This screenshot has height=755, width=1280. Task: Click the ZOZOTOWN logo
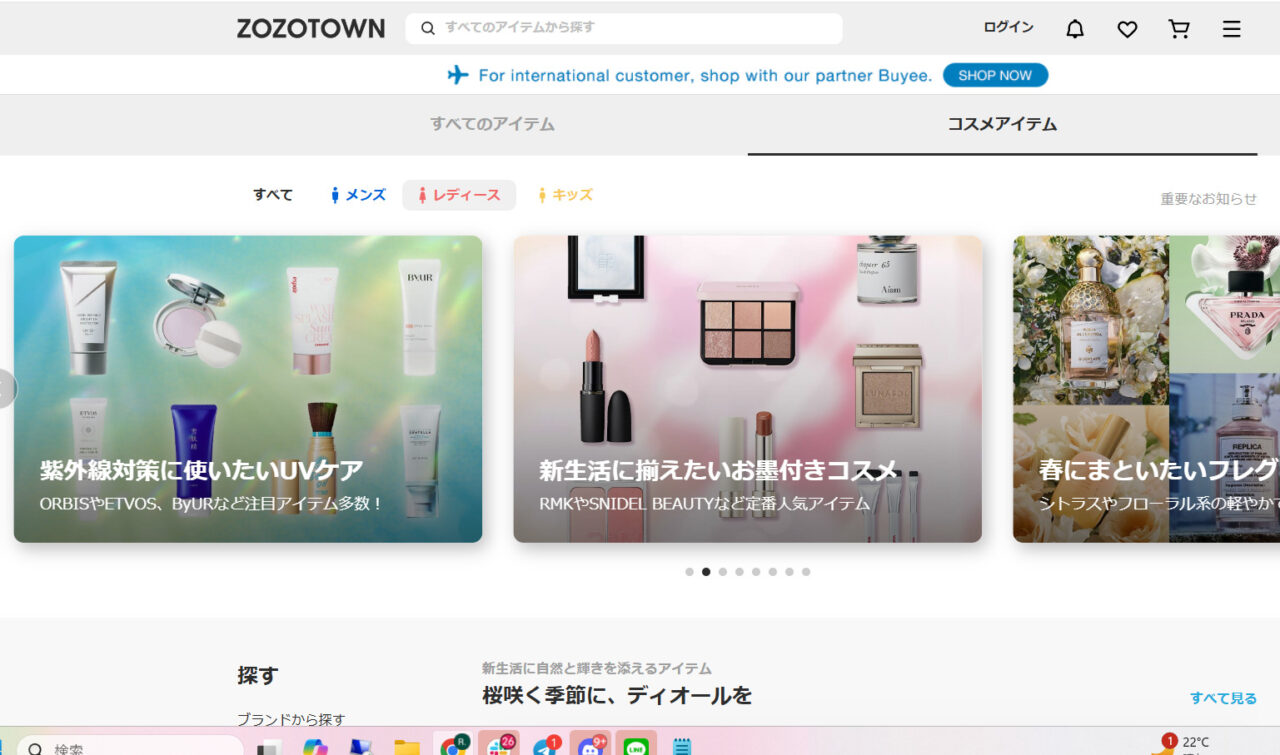pos(311,28)
